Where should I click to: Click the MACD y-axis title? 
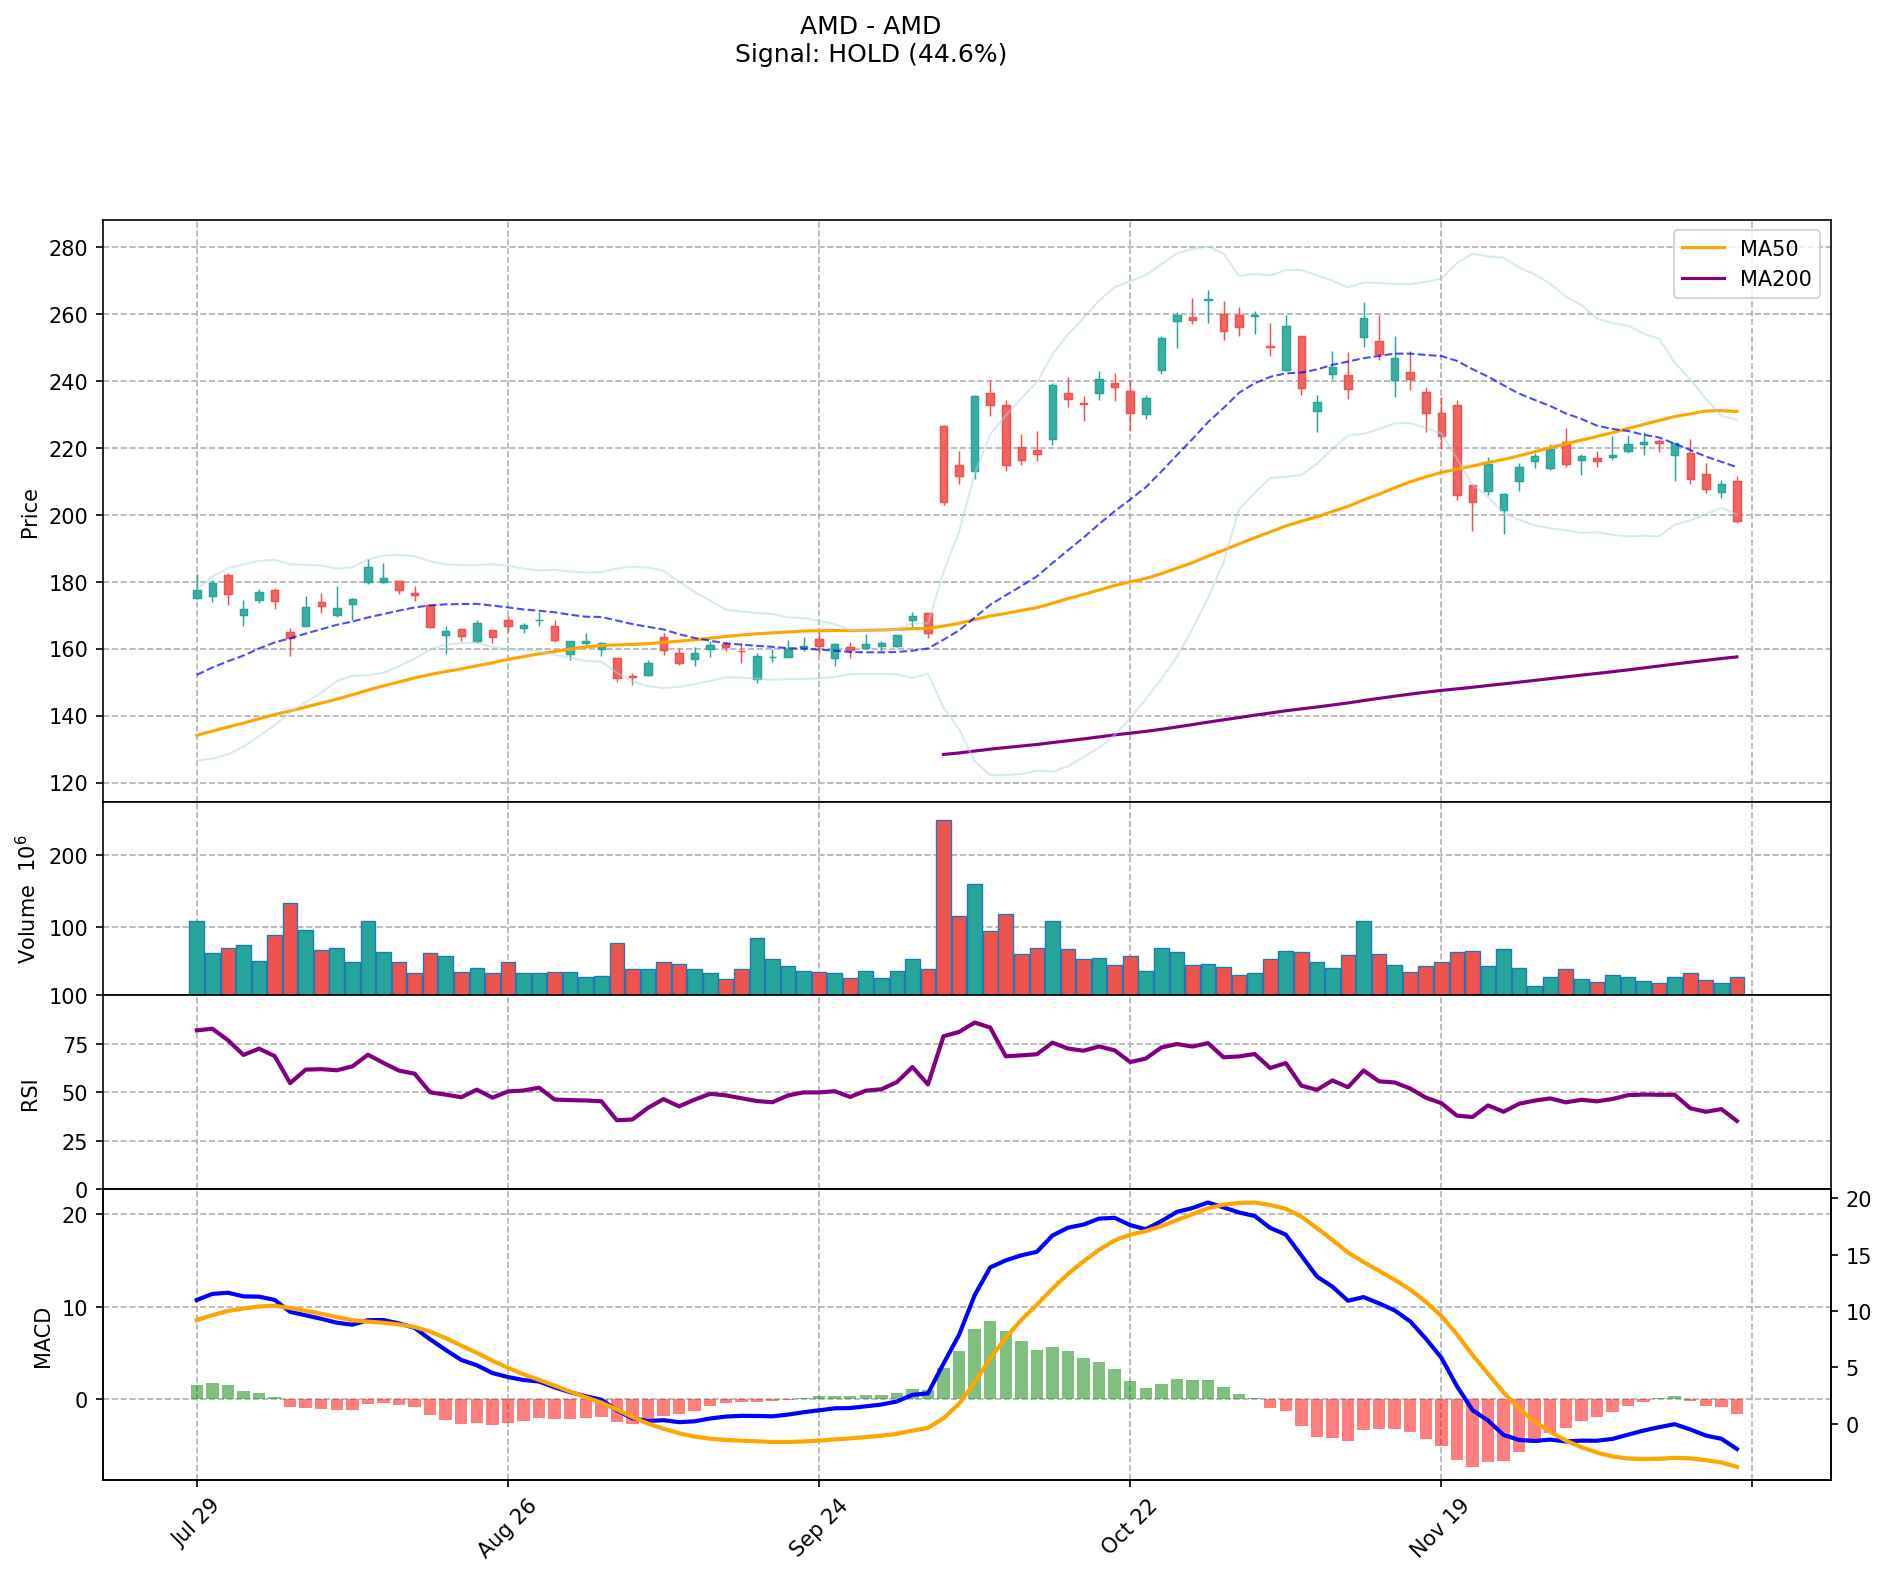click(x=41, y=1338)
